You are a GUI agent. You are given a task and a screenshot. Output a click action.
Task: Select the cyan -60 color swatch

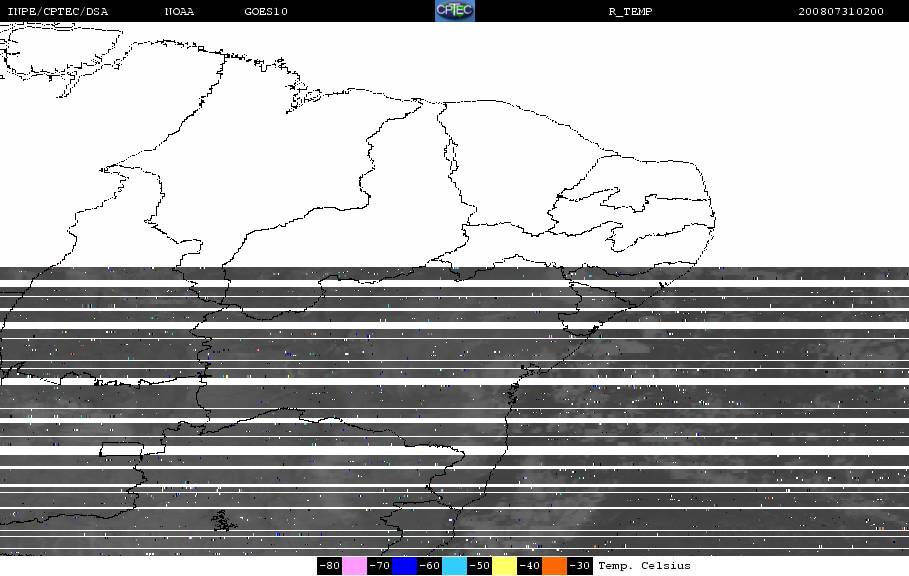pos(454,566)
